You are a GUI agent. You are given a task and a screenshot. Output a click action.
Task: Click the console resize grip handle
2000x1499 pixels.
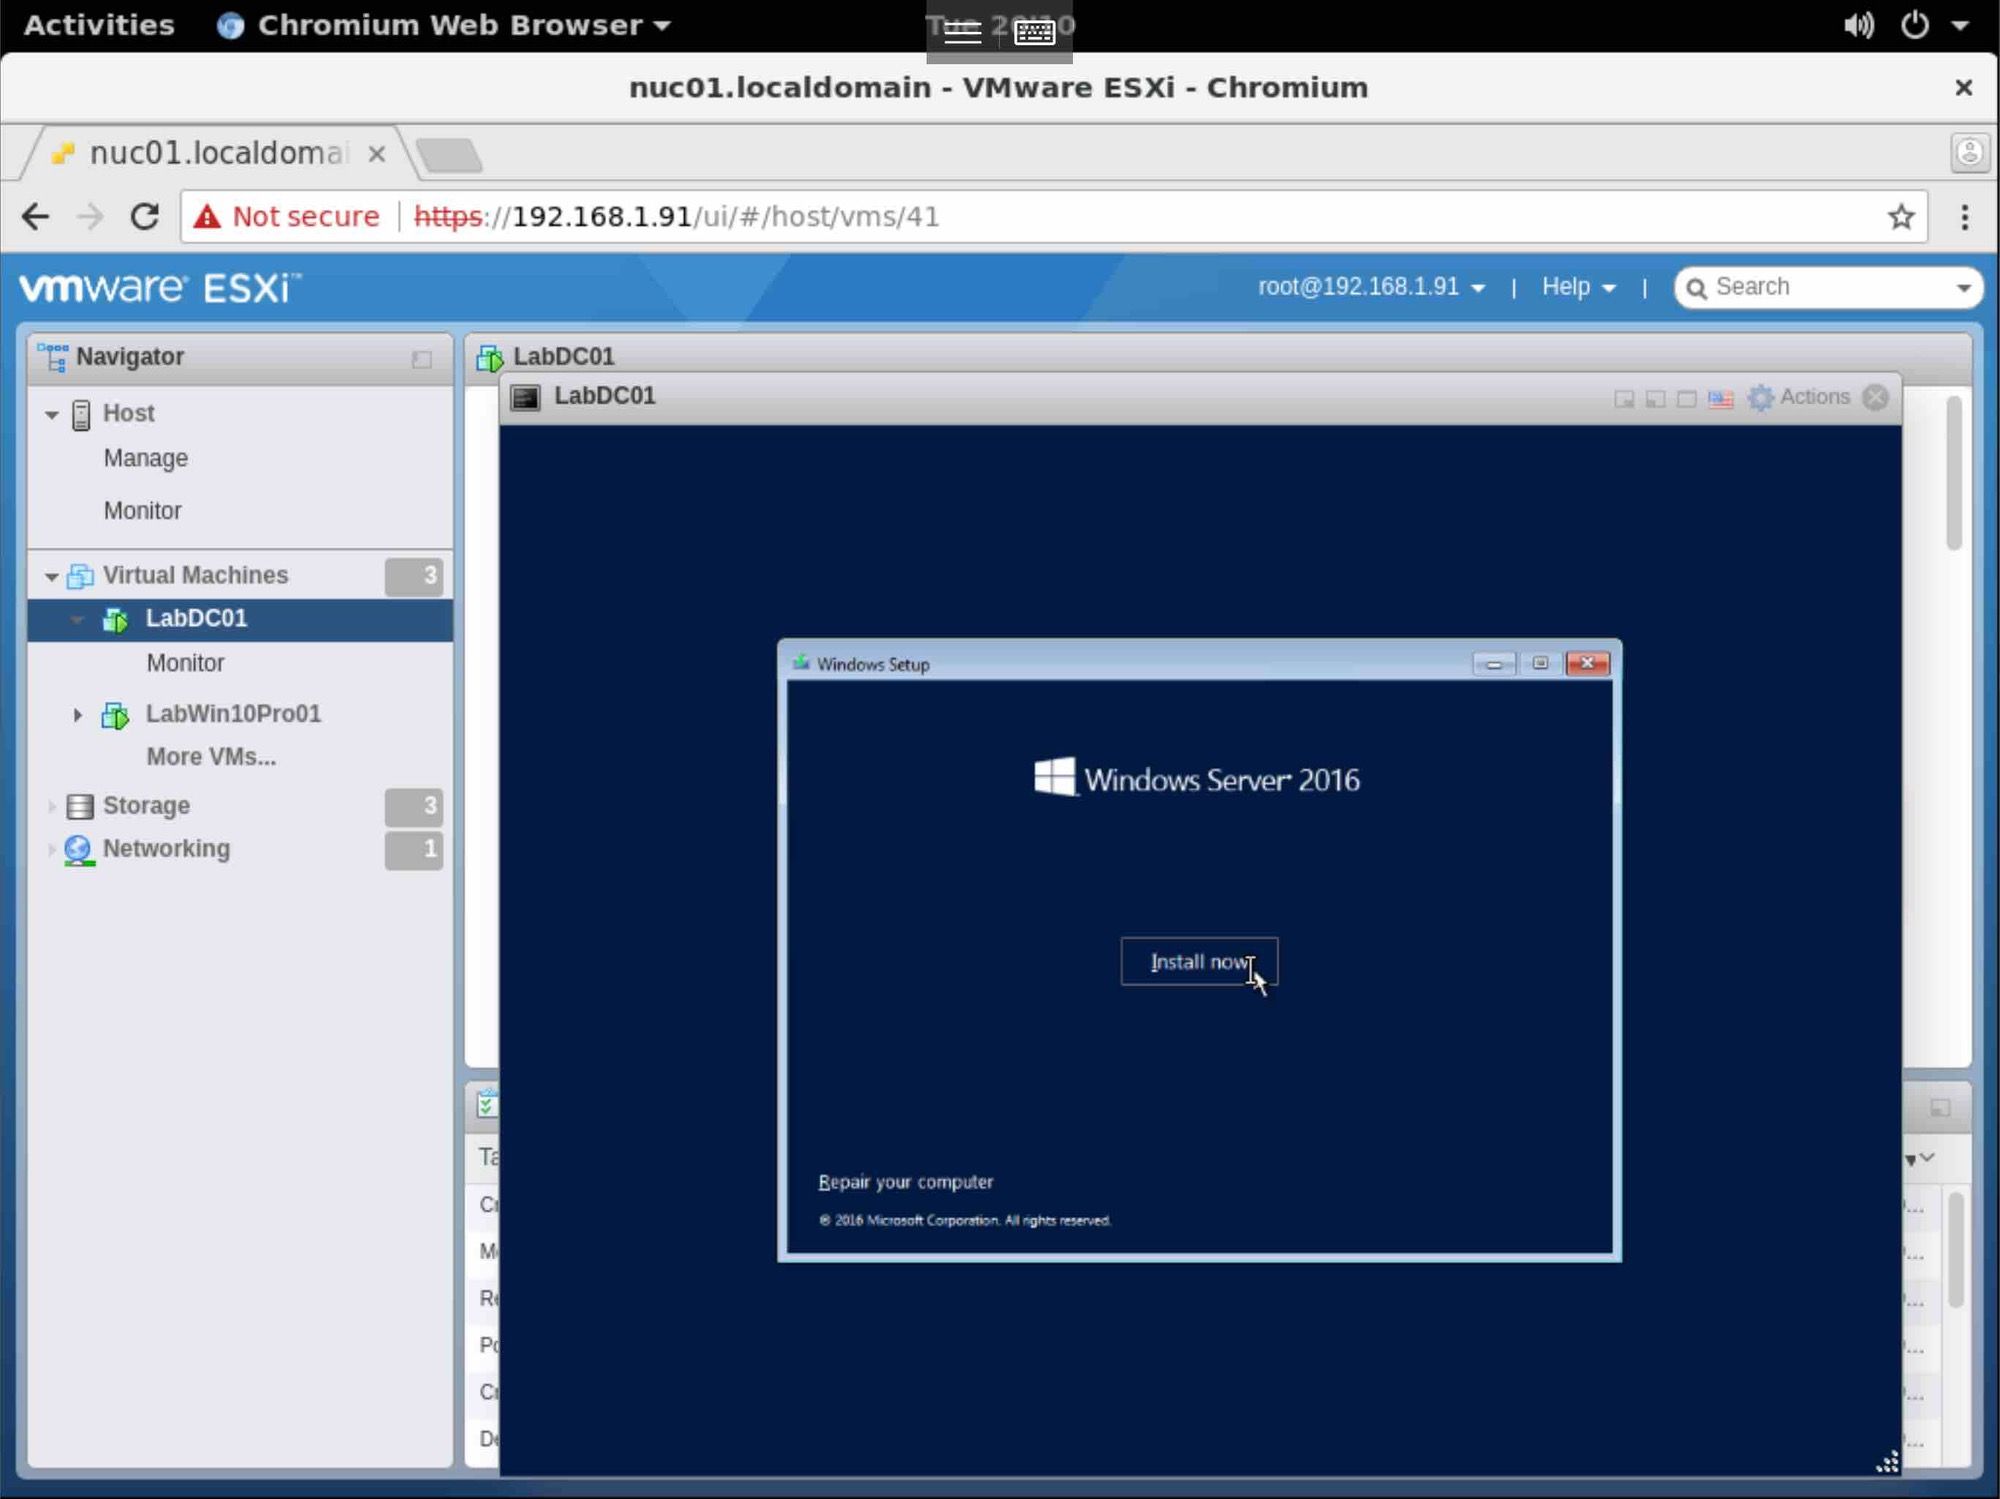coord(1887,1462)
